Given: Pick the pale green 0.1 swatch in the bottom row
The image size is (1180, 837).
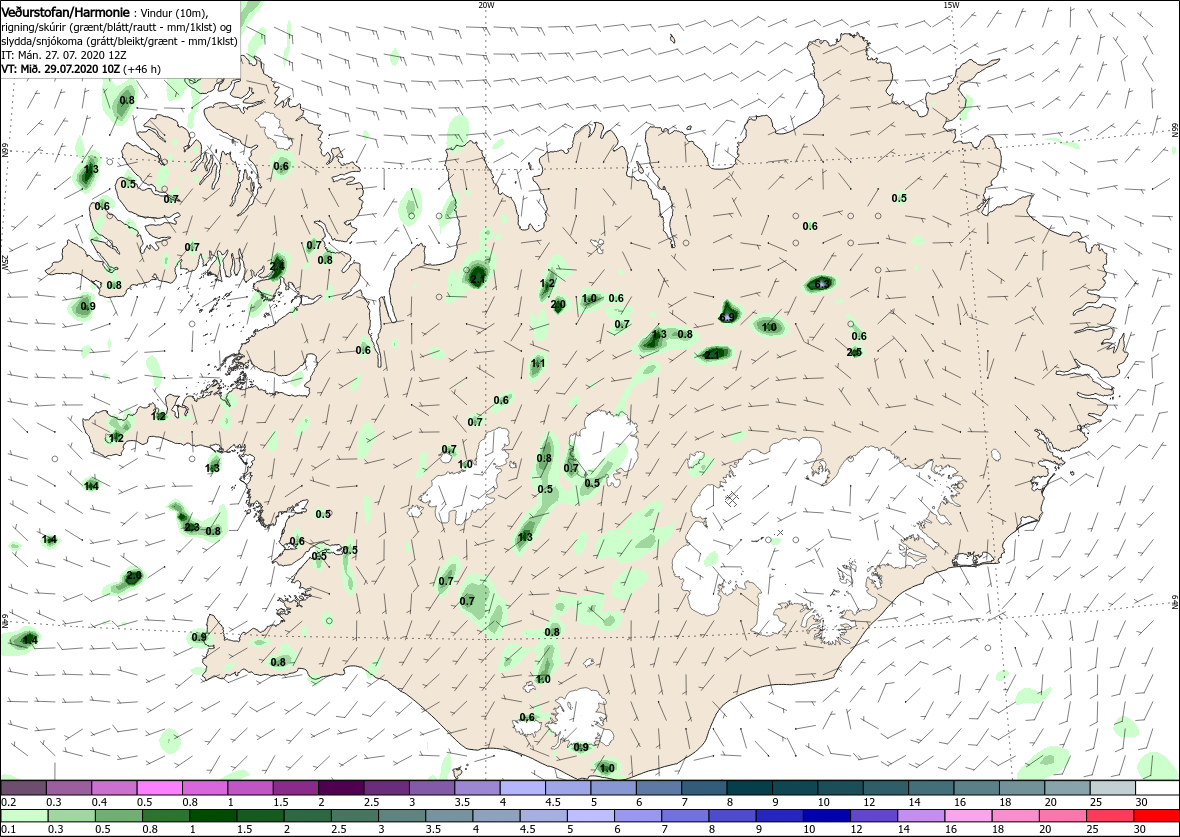Looking at the screenshot, I should 24,816.
